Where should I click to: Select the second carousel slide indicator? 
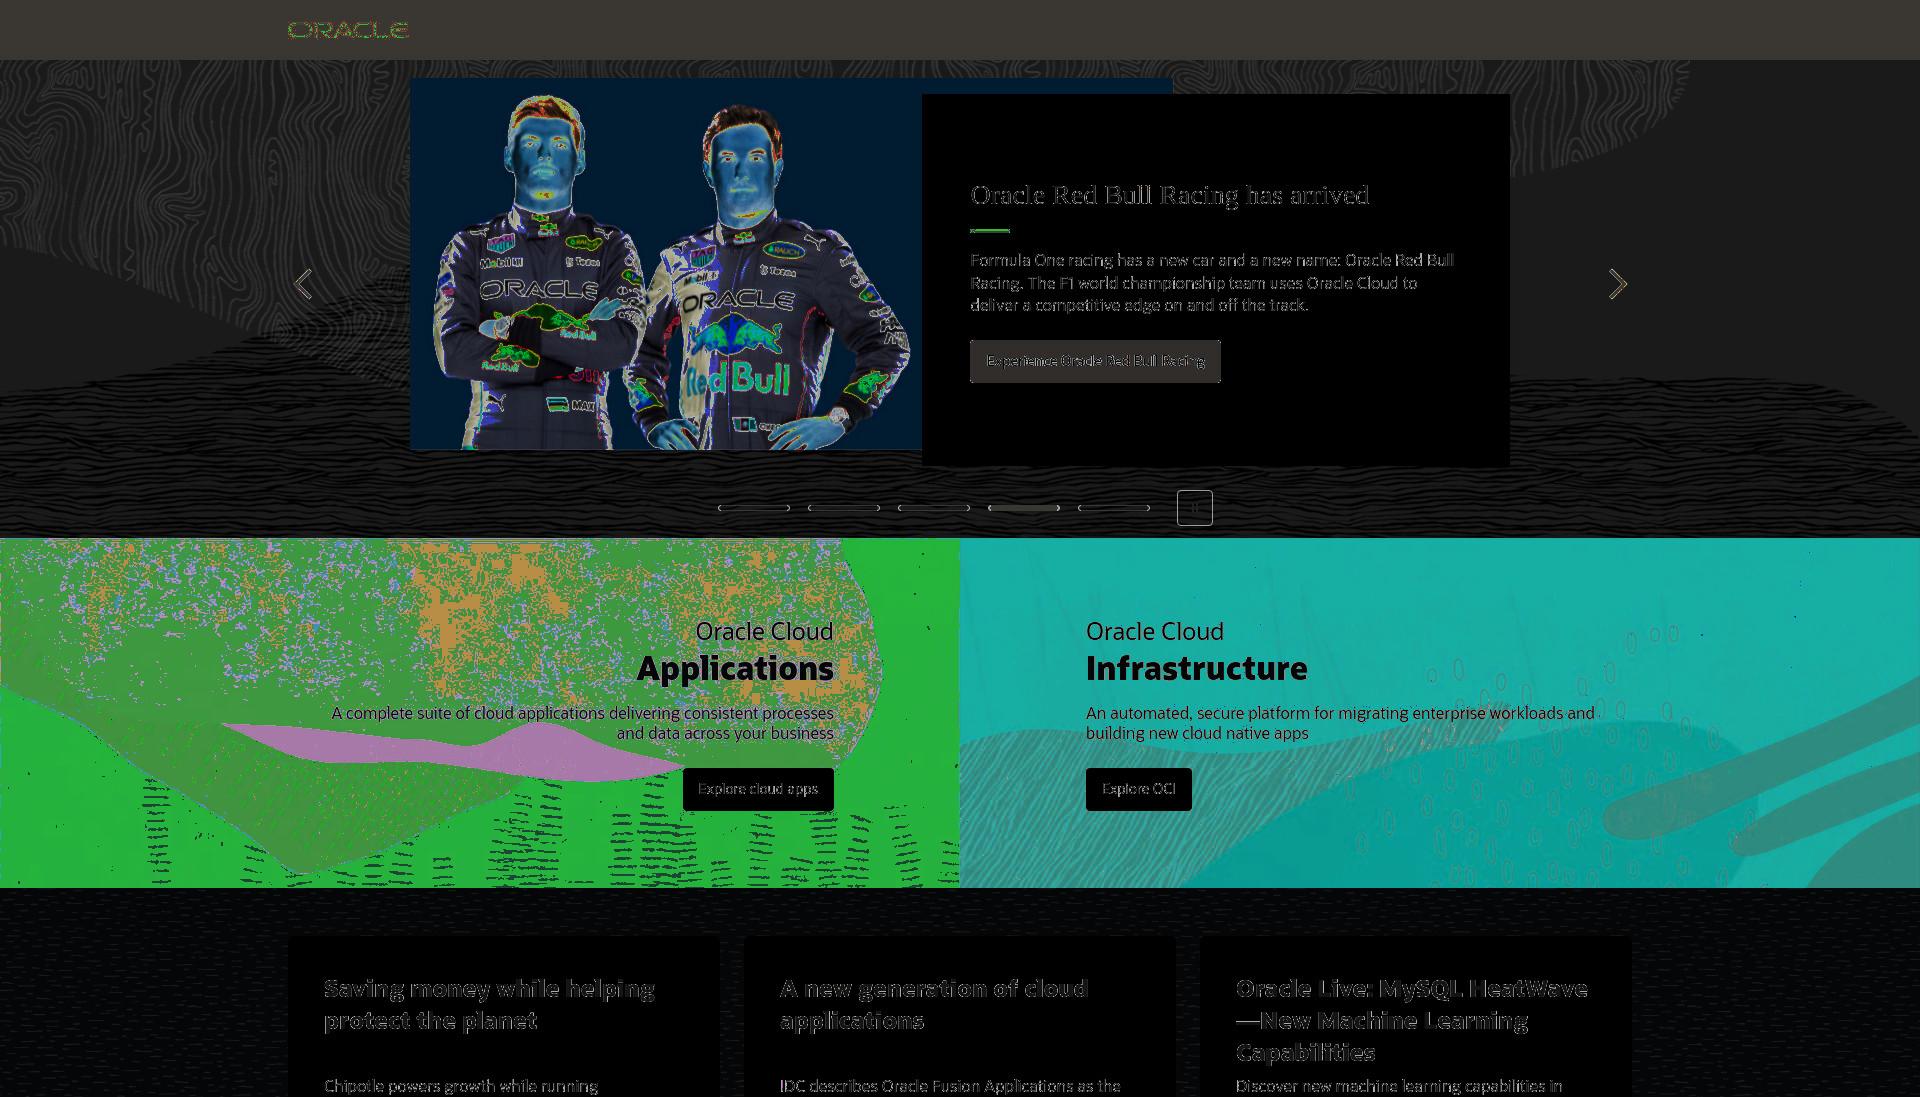[844, 508]
